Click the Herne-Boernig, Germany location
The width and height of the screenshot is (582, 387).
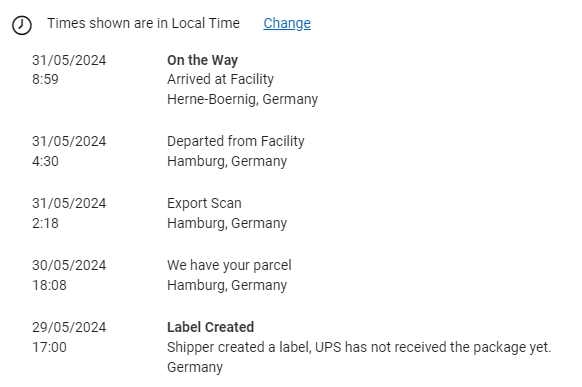pos(242,99)
